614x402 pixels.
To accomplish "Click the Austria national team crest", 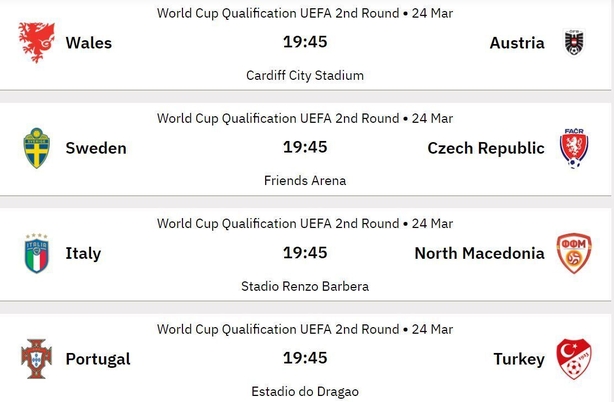I will tap(574, 42).
